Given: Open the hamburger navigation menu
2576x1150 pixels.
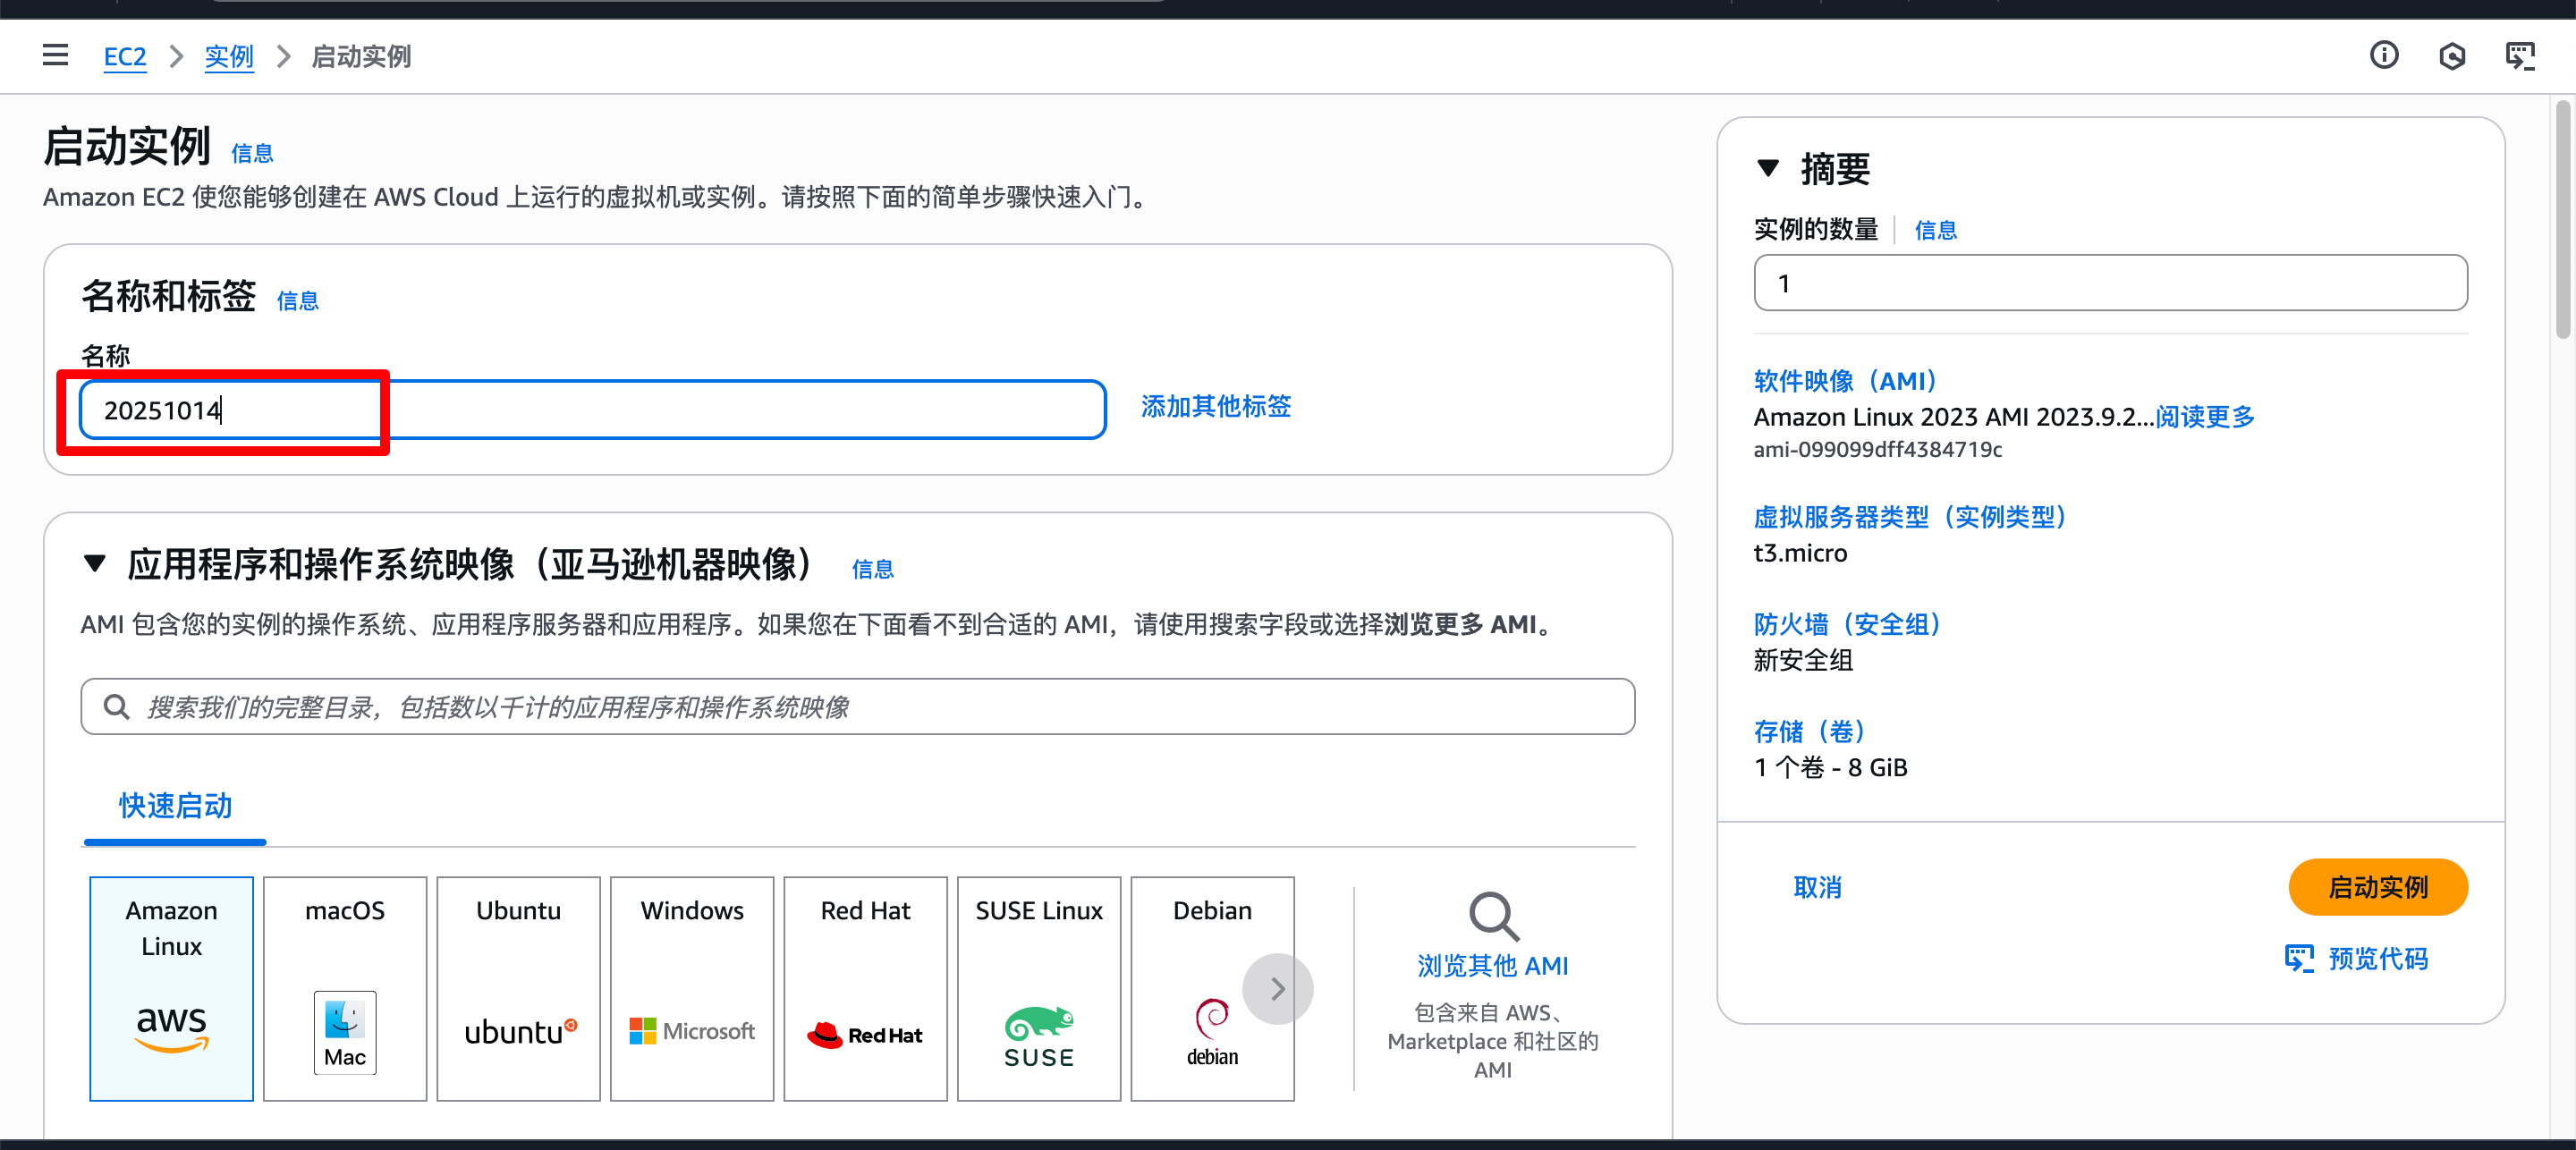Looking at the screenshot, I should [55, 55].
